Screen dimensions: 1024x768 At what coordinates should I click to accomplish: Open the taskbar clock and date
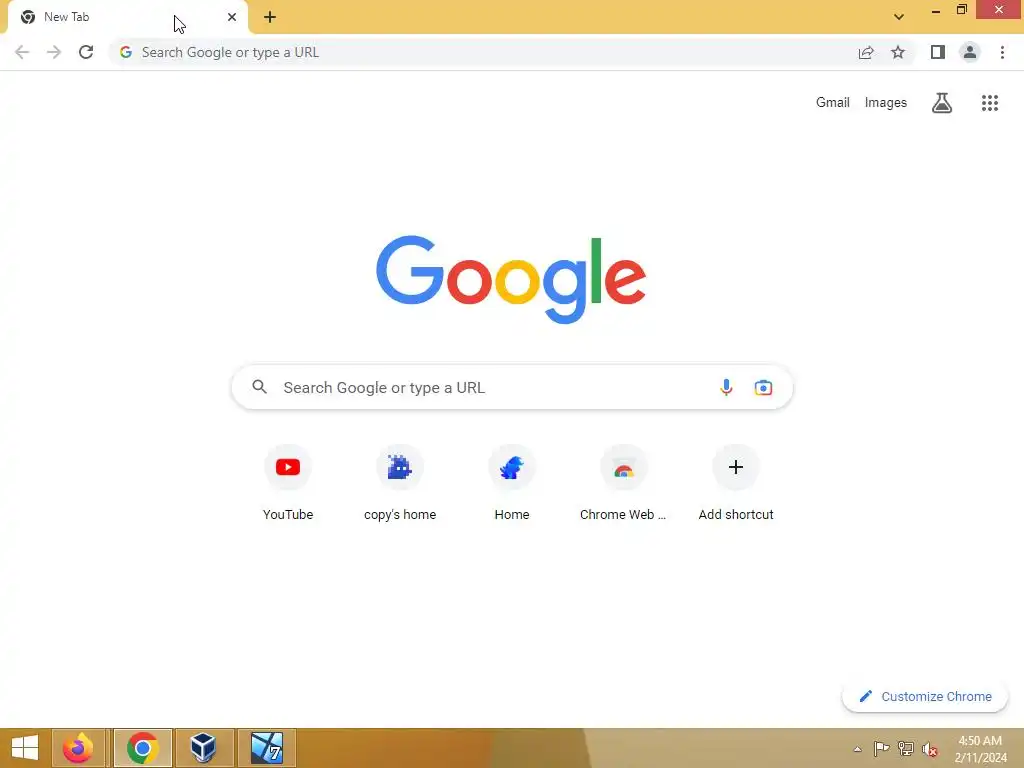pyautogui.click(x=980, y=749)
